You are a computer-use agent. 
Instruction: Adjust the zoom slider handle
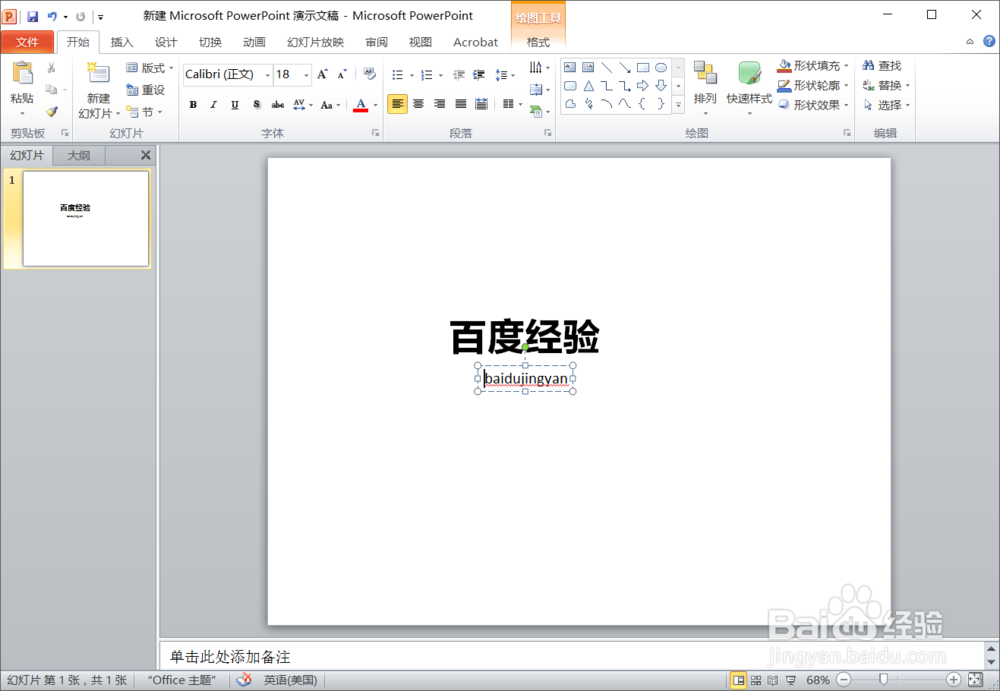click(x=883, y=680)
